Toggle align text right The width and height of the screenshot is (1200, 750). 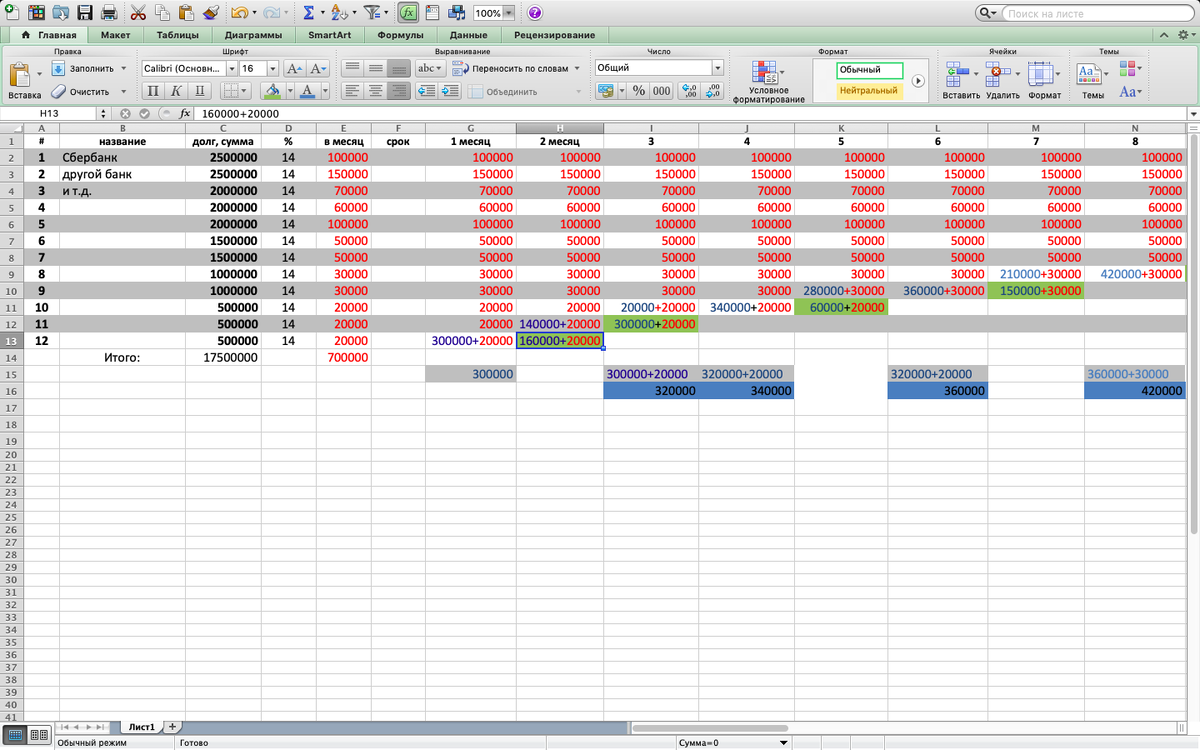tap(399, 91)
